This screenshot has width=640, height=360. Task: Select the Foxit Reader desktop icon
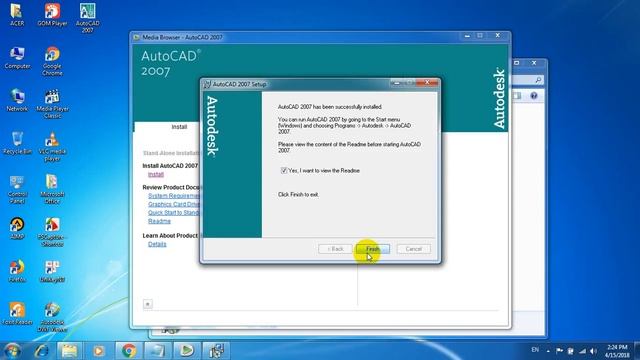[17, 314]
